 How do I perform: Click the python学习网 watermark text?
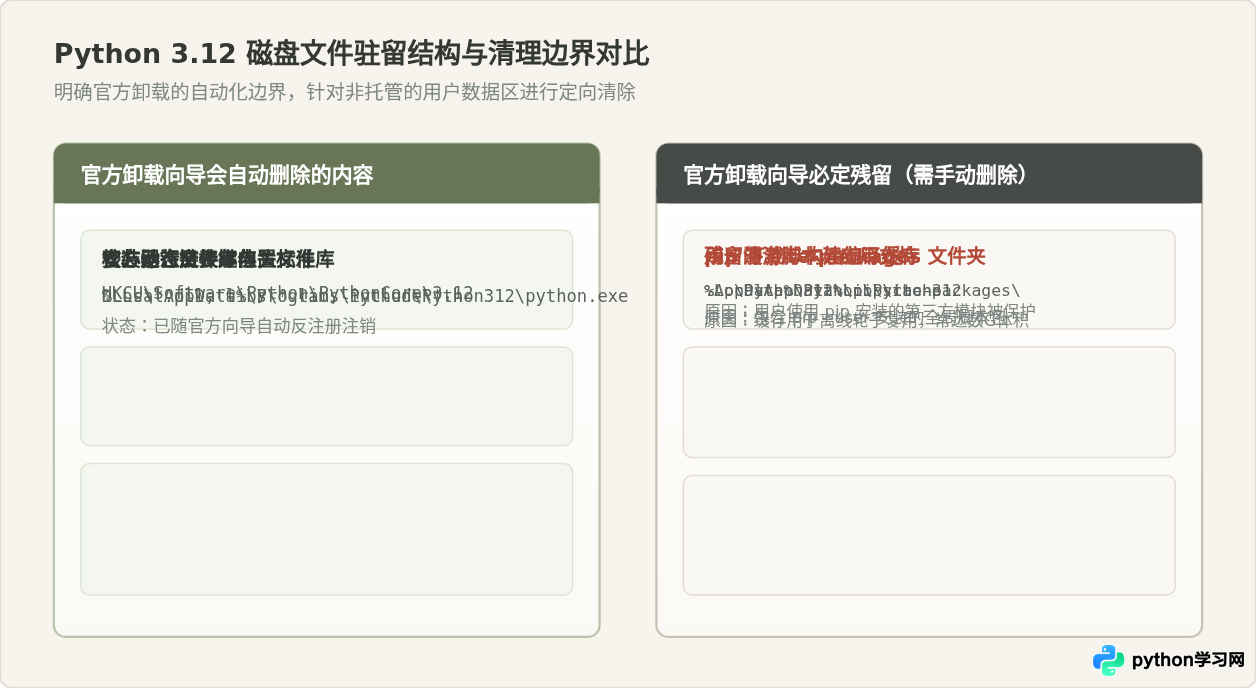pos(1188,660)
